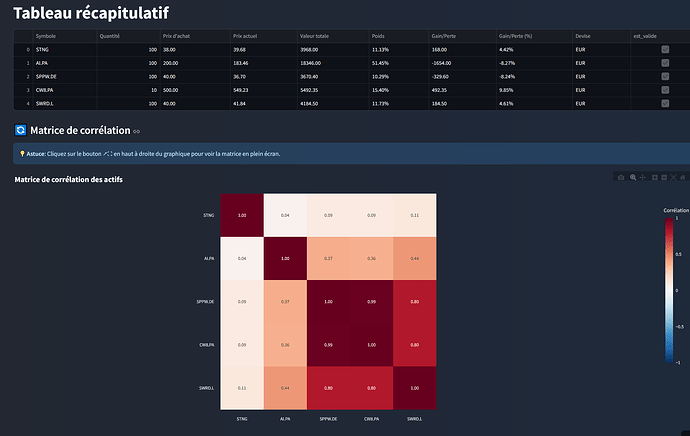Click the Zoom out minus icon
Image resolution: width=690 pixels, height=436 pixels.
pos(662,177)
